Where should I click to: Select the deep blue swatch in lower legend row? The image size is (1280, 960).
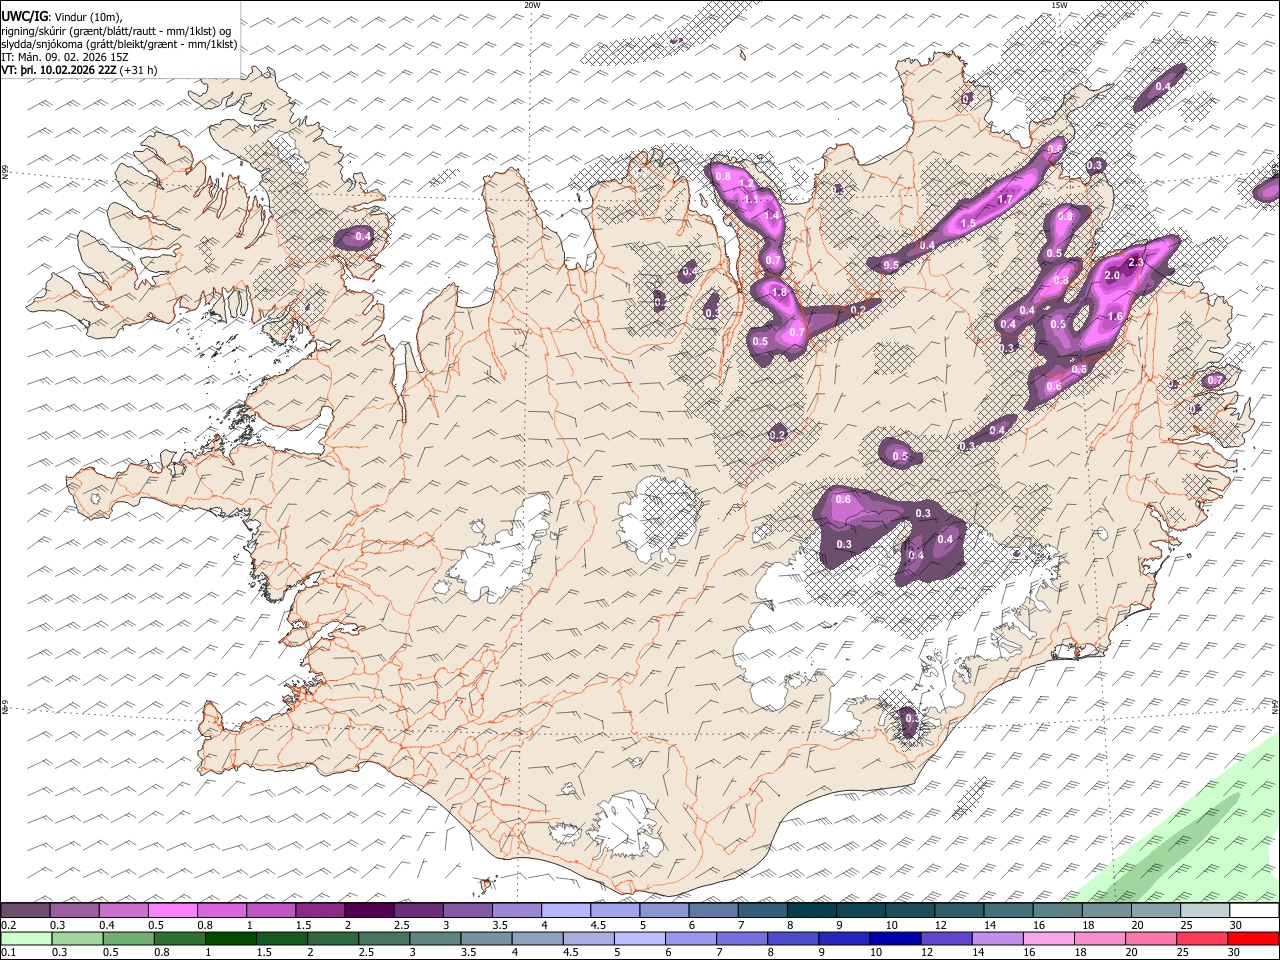pos(895,939)
